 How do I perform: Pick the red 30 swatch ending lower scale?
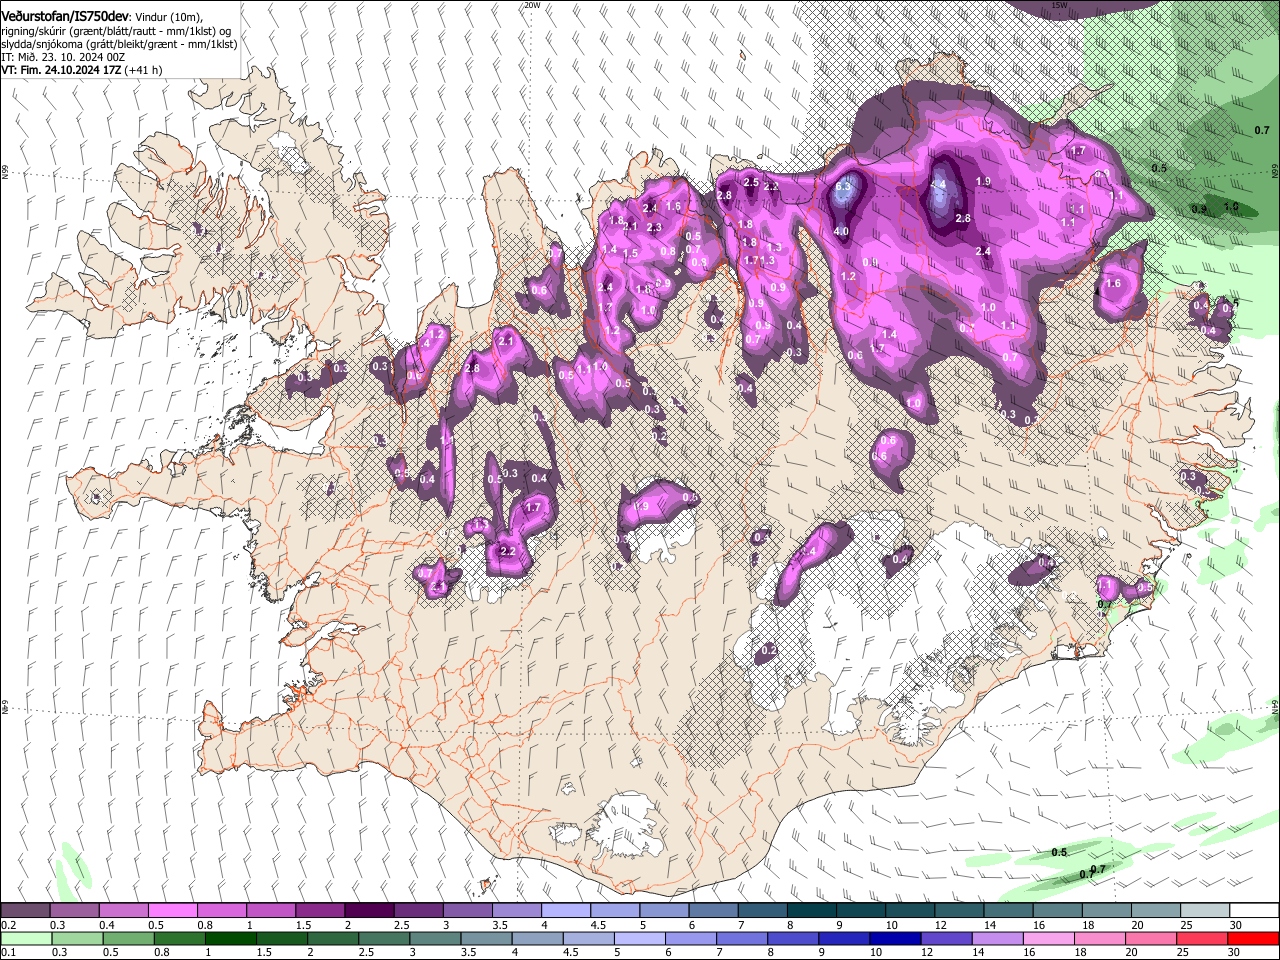point(1253,938)
